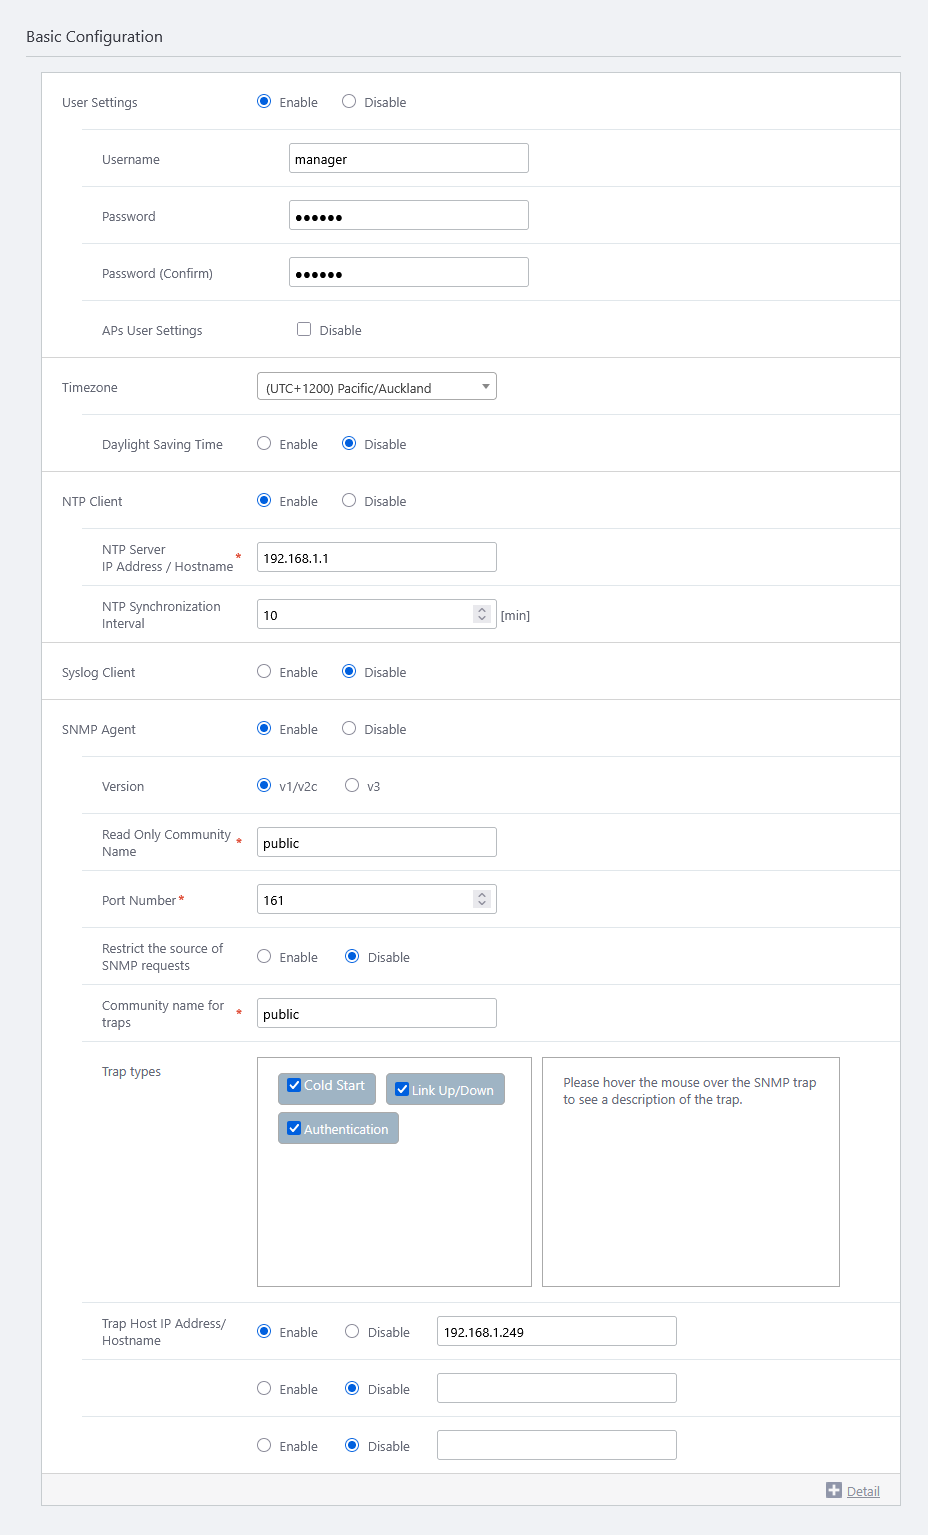
Task: Click the Port Number spinner arrows
Action: (482, 900)
